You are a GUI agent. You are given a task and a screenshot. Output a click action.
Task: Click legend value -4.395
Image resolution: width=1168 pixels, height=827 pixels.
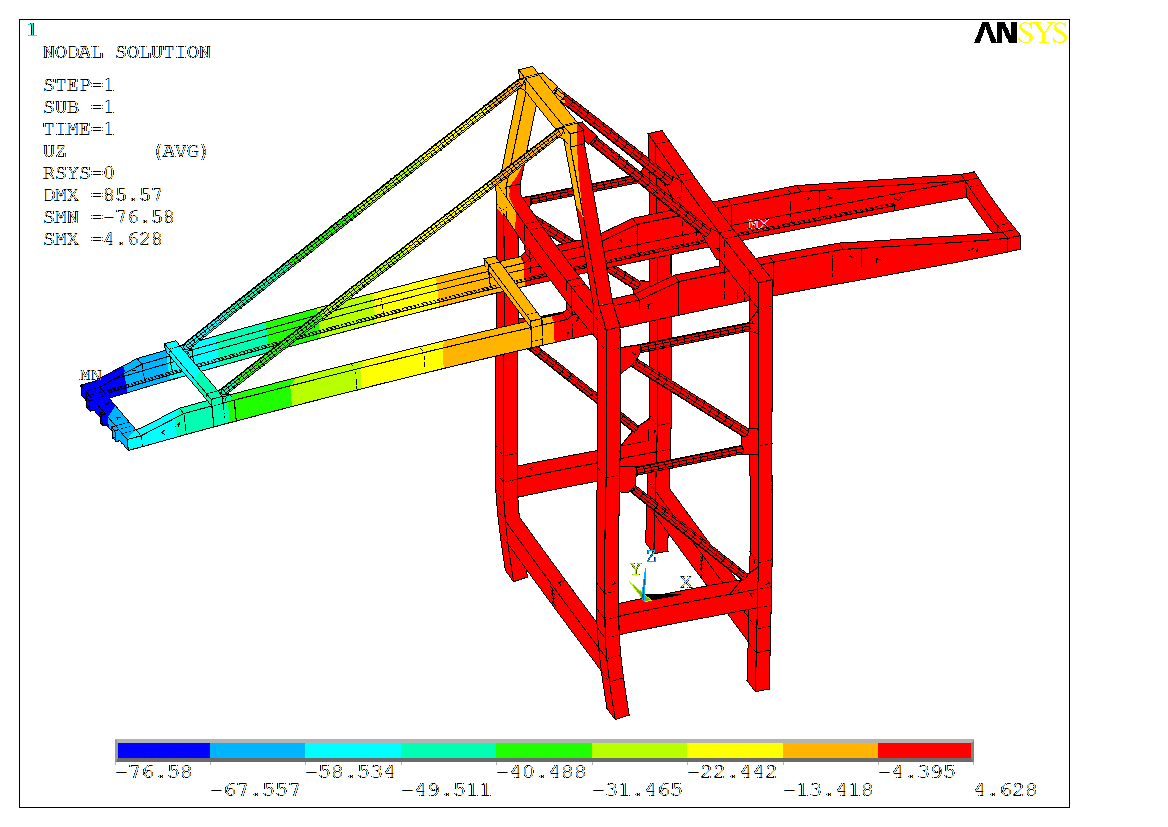(x=917, y=772)
